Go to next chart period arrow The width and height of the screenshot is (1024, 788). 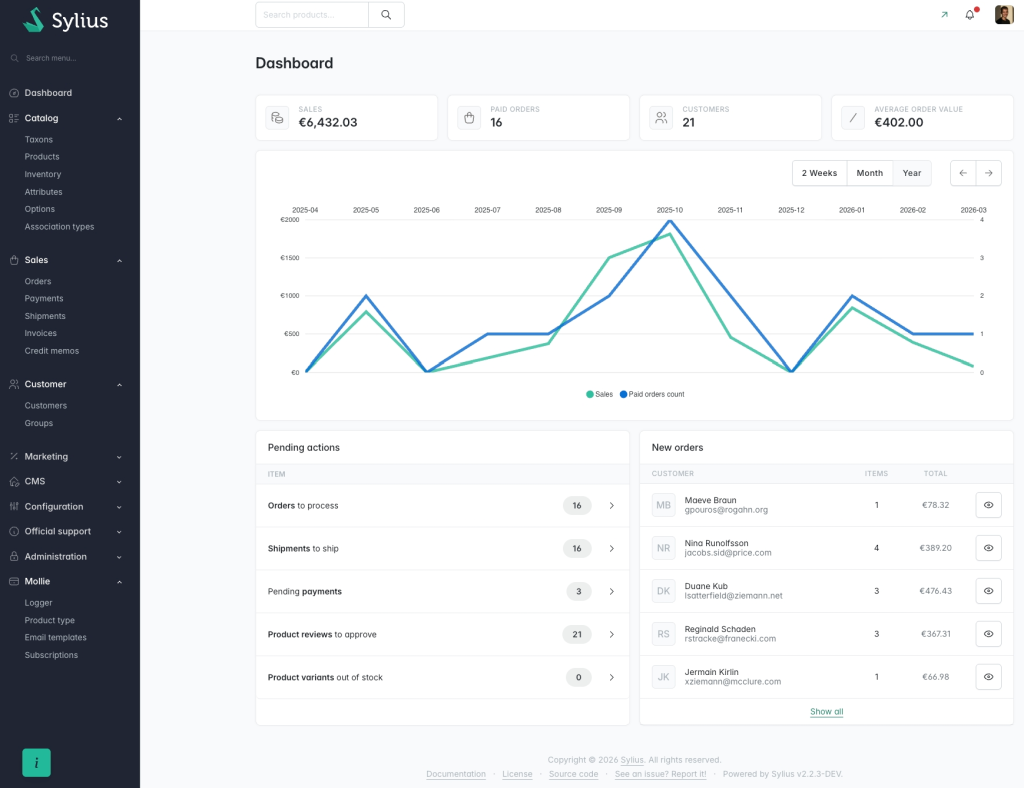tap(988, 173)
